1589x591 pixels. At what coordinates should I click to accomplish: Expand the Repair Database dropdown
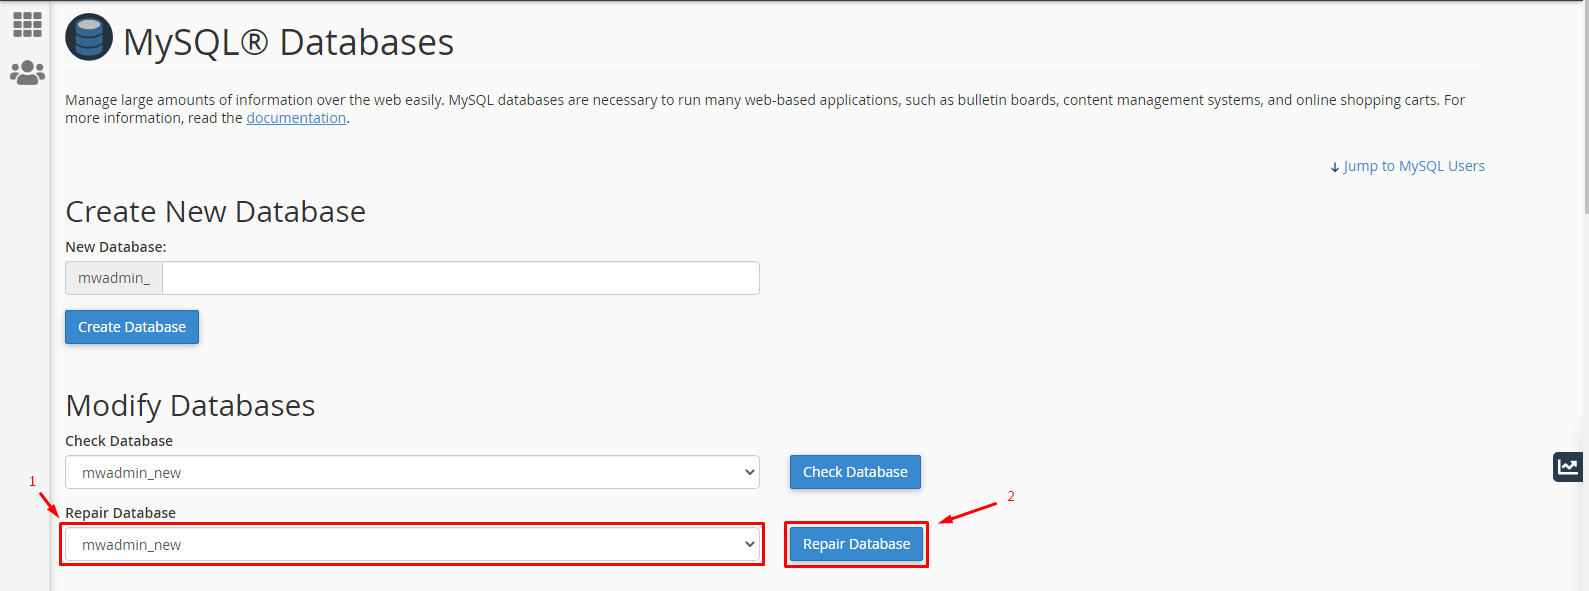[x=412, y=544]
